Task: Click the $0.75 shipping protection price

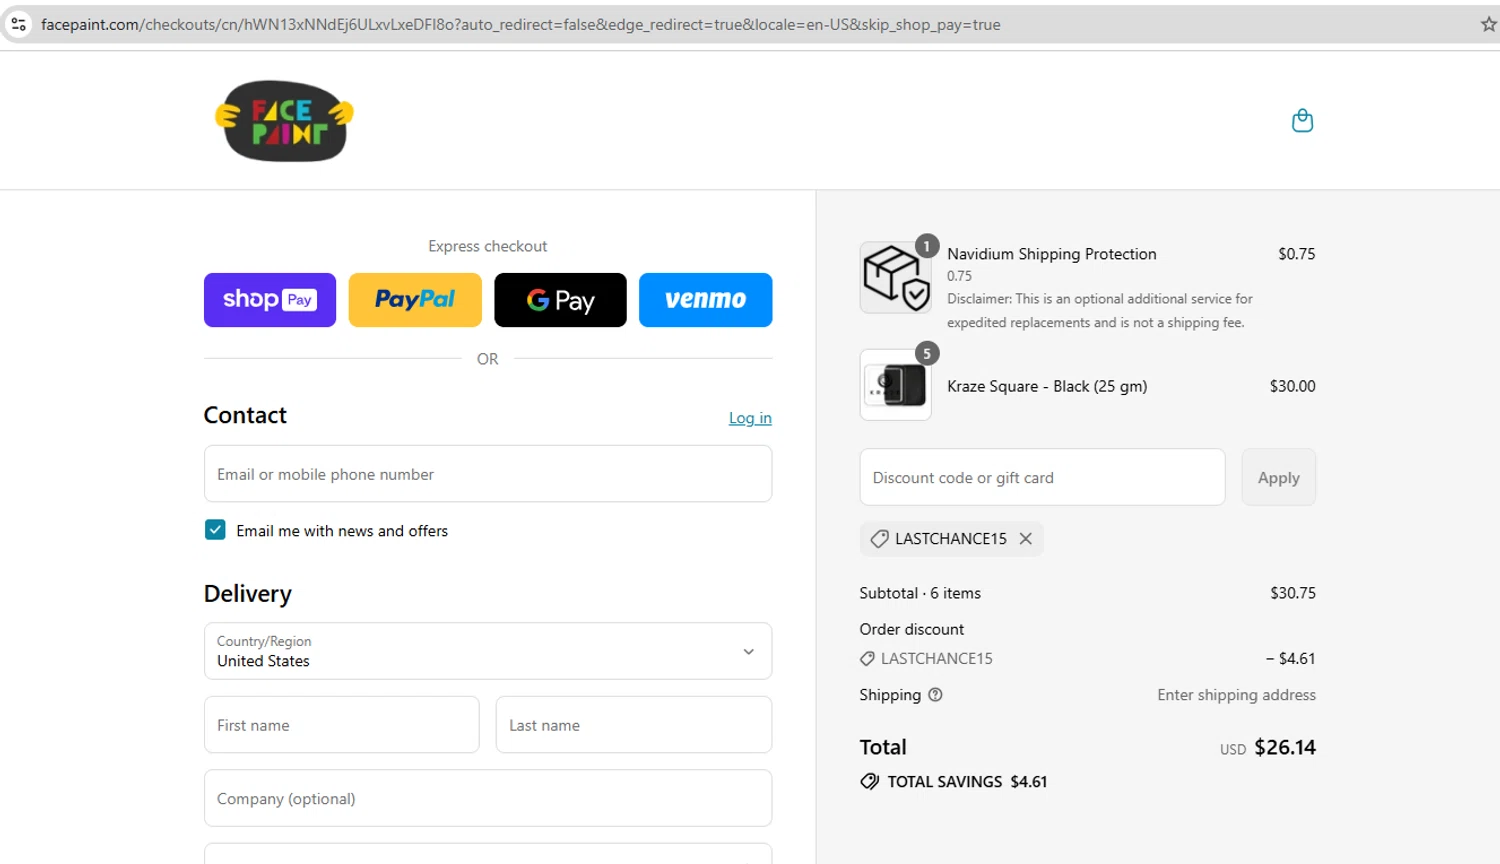Action: [1297, 254]
